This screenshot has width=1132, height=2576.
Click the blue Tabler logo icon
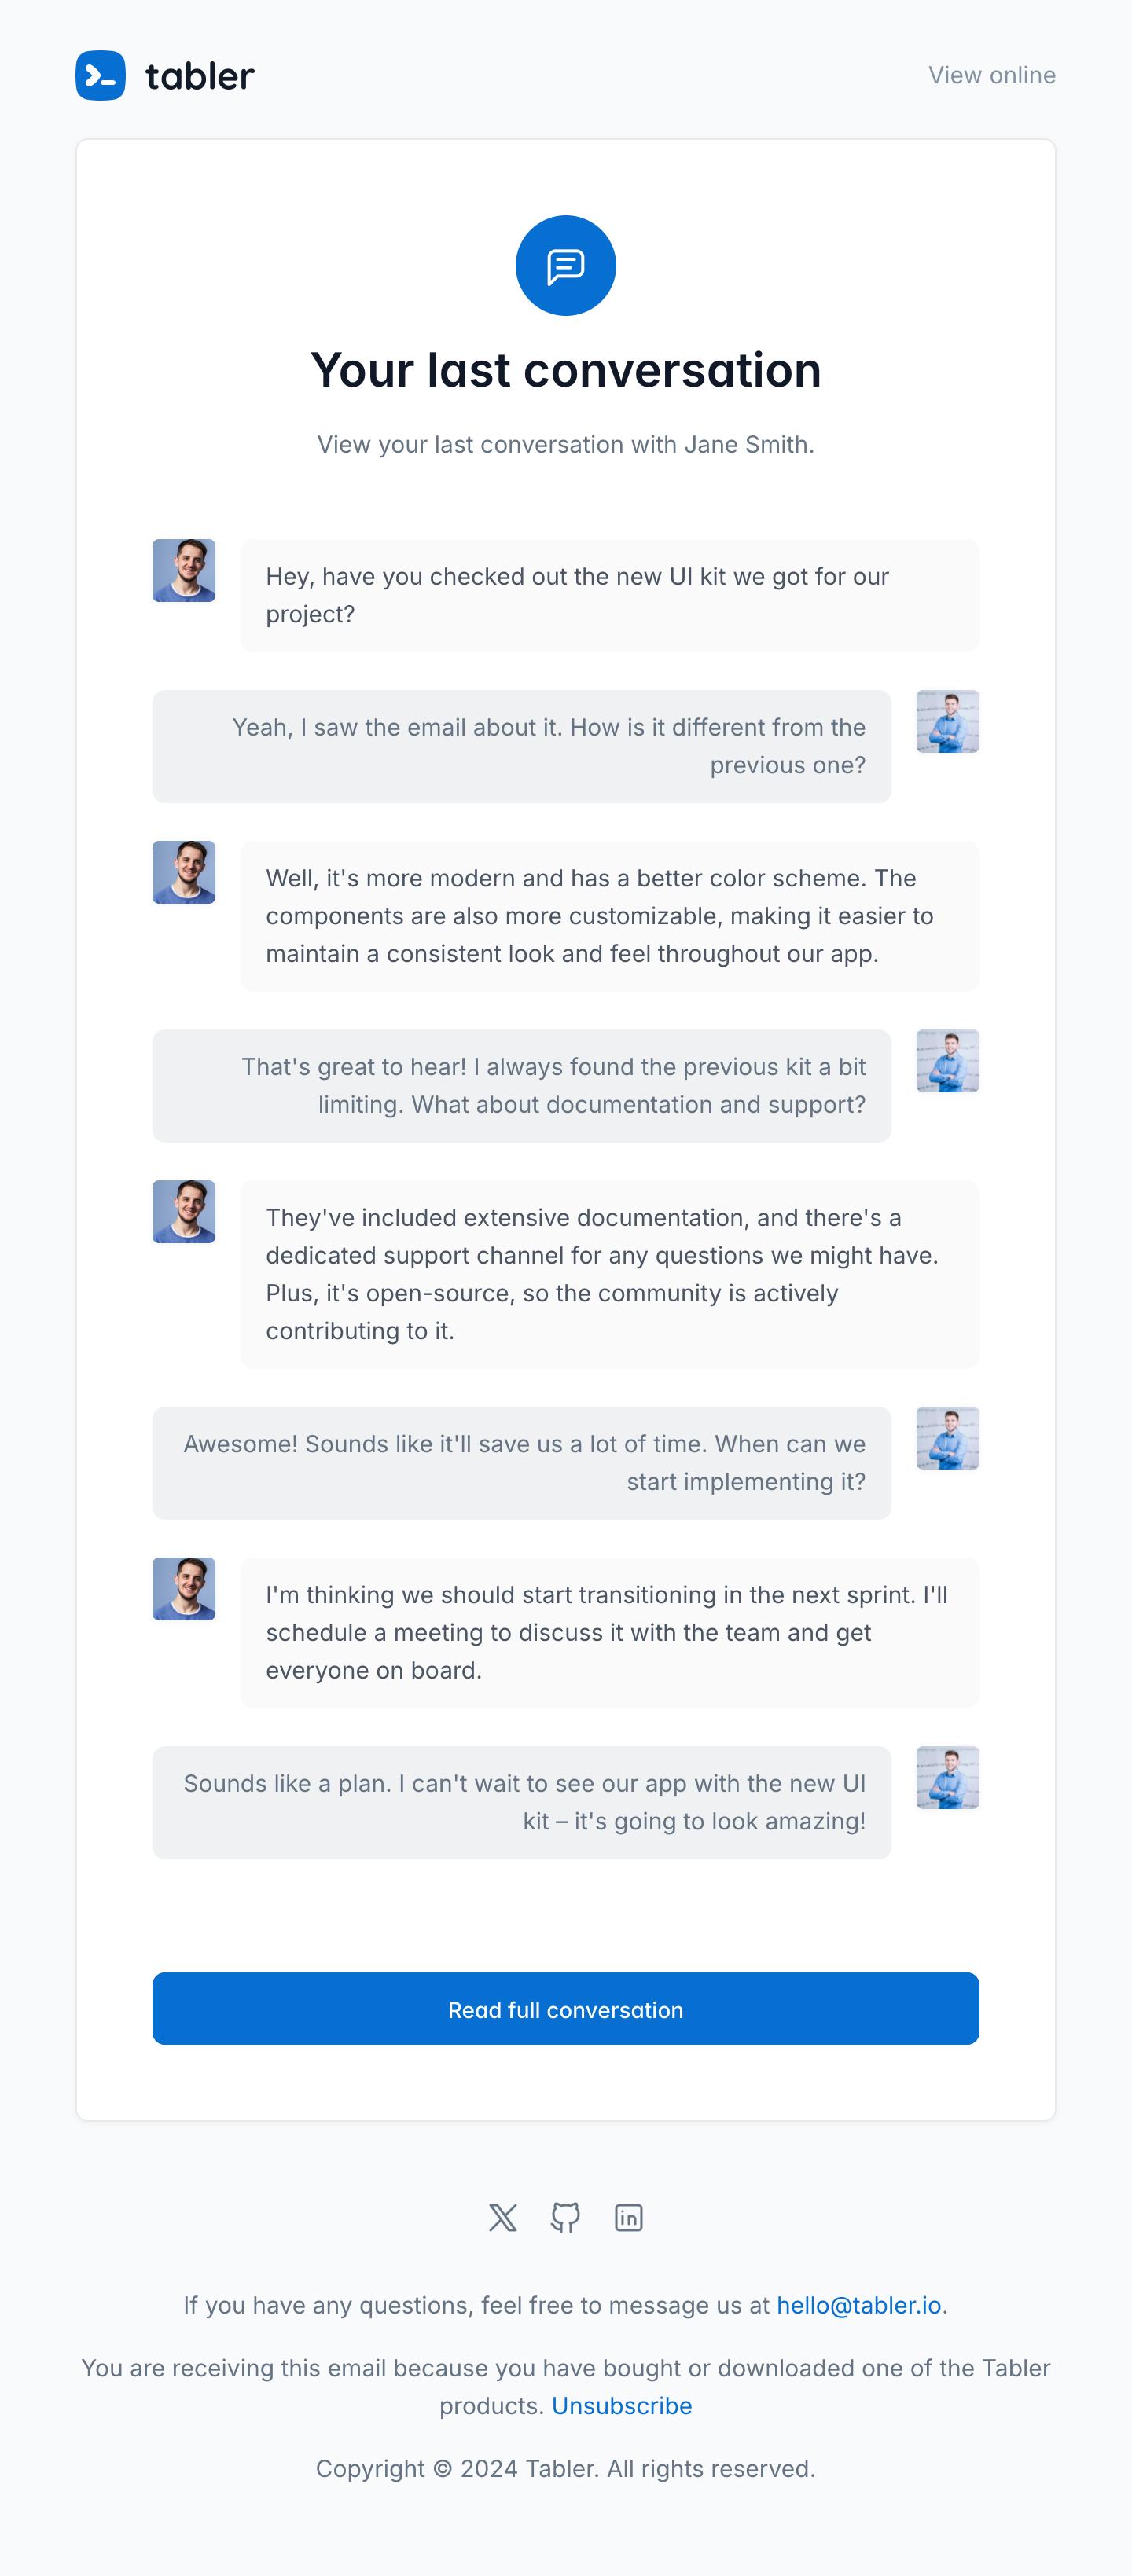click(x=101, y=76)
